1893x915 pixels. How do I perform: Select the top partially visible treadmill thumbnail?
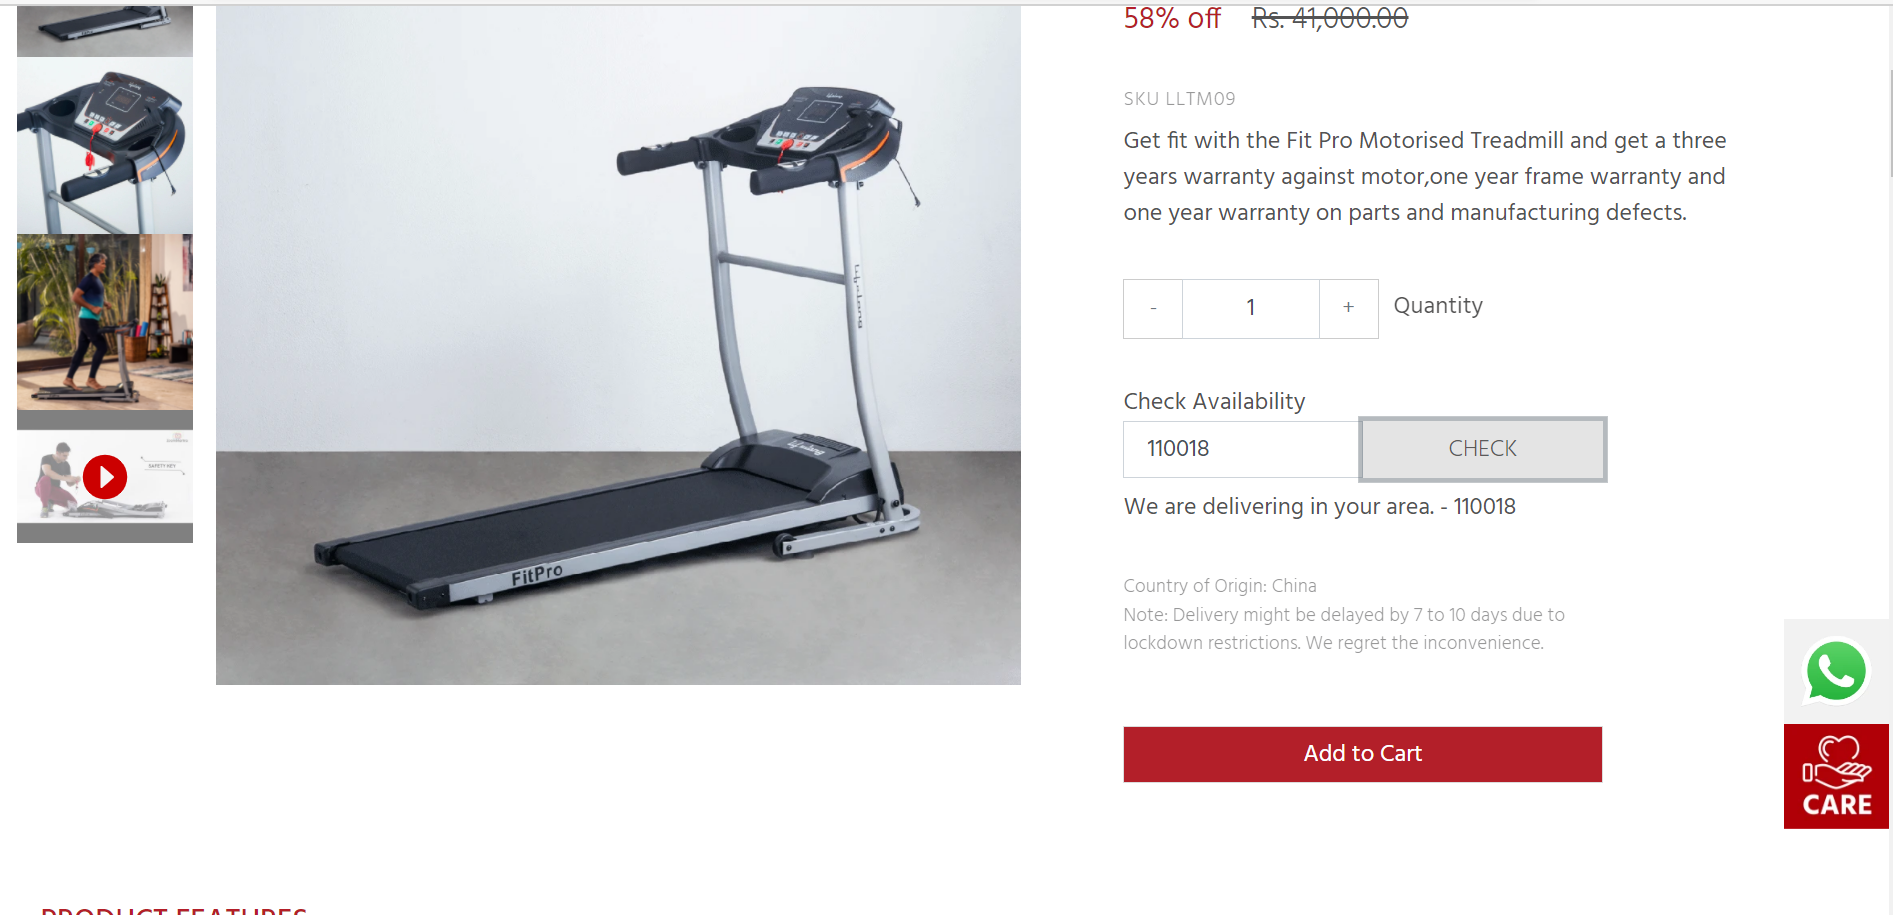coord(105,30)
